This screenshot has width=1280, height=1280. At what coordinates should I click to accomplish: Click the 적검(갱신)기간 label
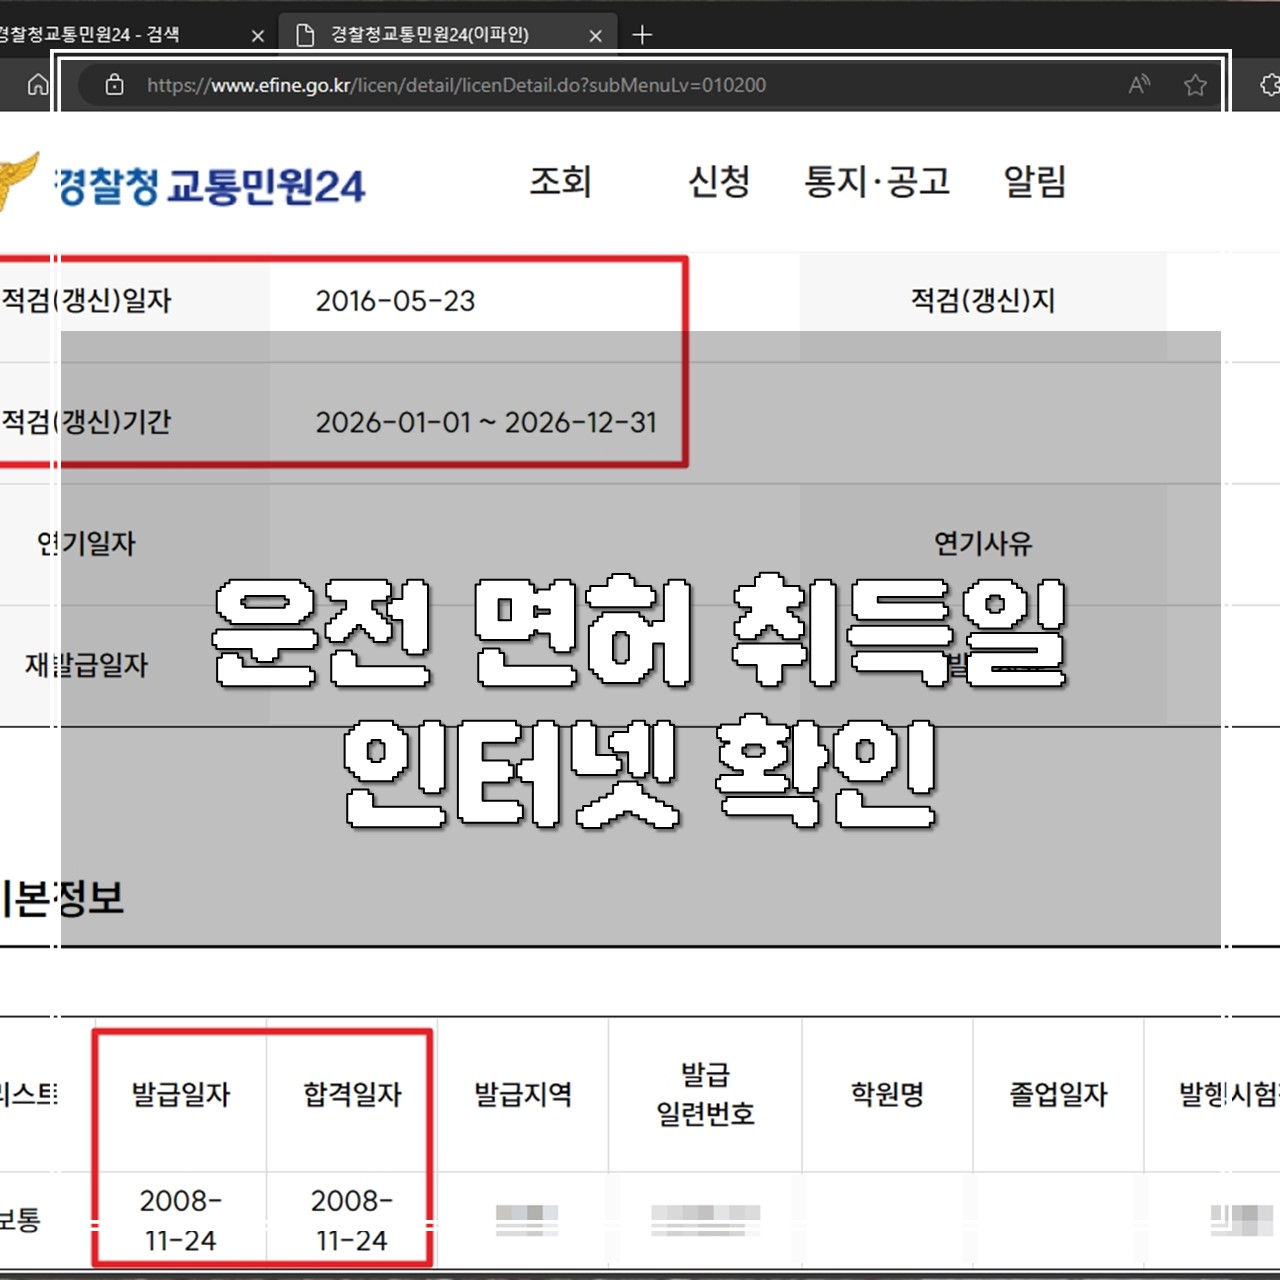[87, 422]
